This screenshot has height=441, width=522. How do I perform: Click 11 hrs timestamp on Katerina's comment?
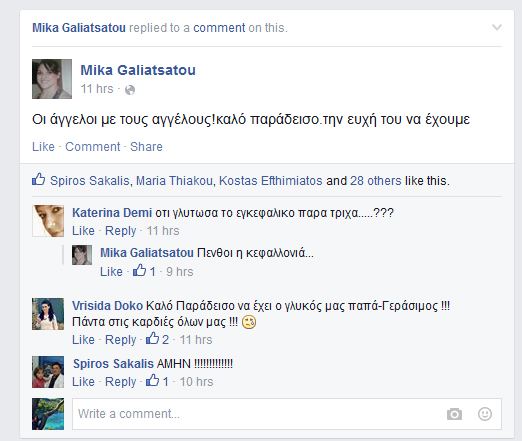(163, 231)
